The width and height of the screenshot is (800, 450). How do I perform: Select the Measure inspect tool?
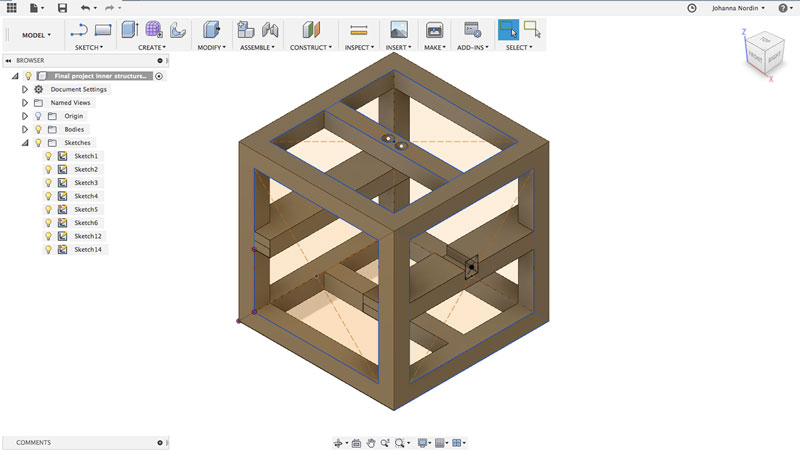pyautogui.click(x=359, y=31)
